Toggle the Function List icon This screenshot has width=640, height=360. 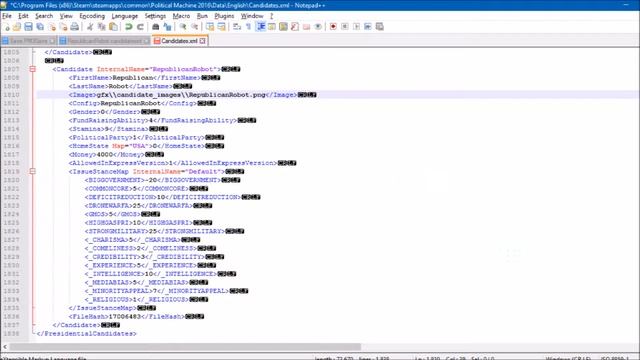294,27
